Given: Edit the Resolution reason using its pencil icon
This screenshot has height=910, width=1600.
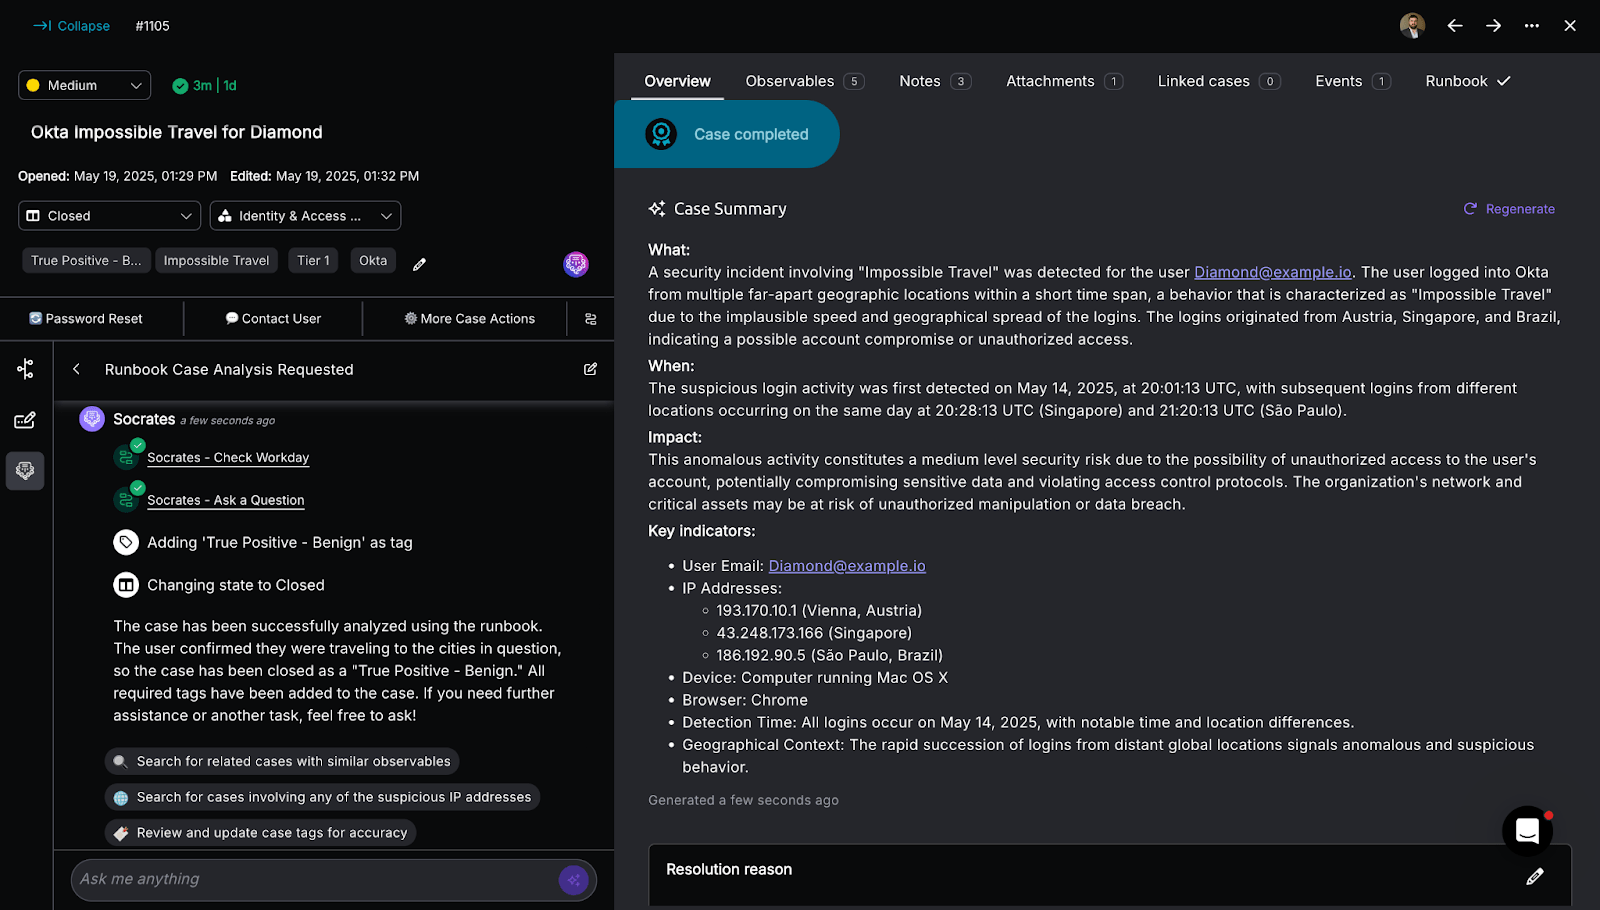Looking at the screenshot, I should tap(1537, 875).
